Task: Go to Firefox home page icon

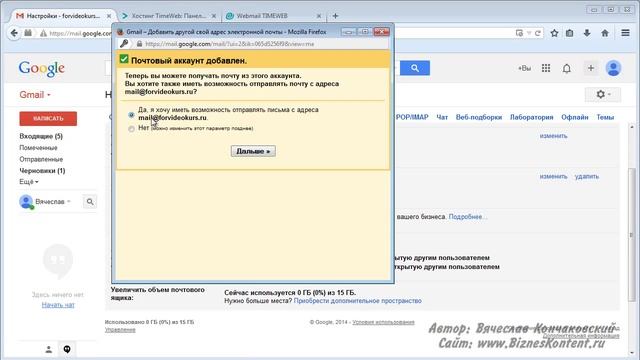Action: coord(605,33)
